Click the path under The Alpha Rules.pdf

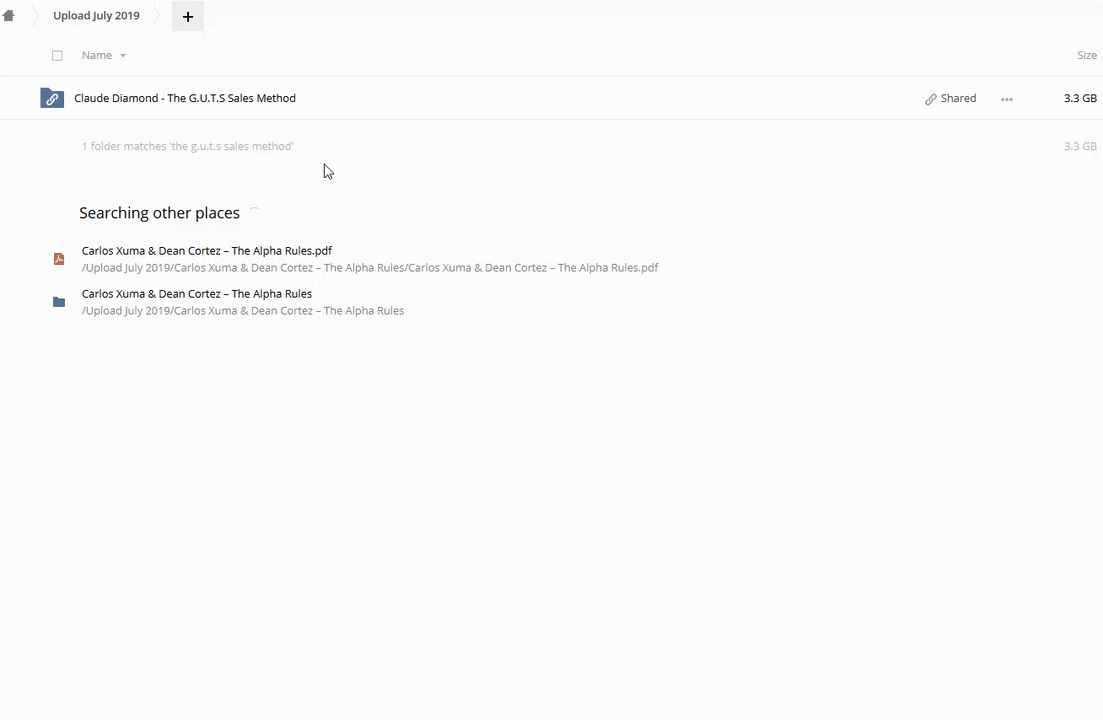click(370, 268)
